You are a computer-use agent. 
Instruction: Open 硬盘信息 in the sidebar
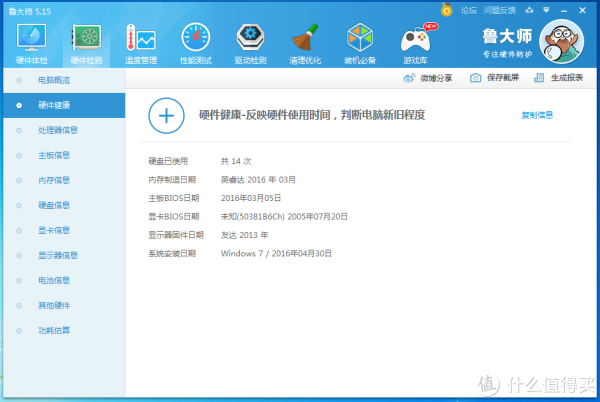[64, 205]
